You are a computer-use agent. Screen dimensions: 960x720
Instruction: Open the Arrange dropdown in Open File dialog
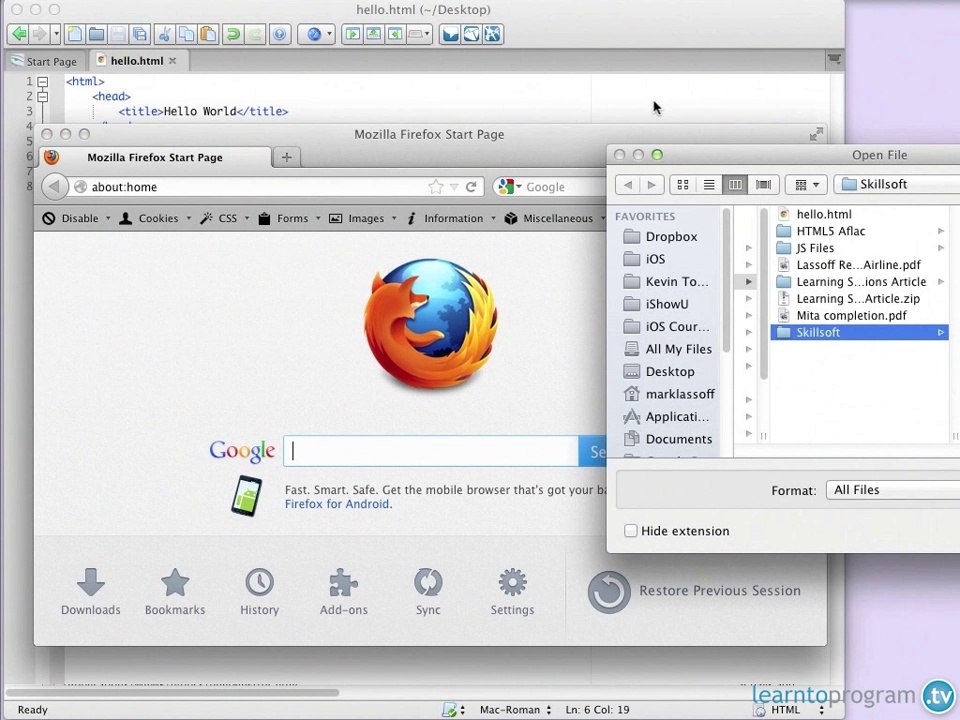pos(806,184)
